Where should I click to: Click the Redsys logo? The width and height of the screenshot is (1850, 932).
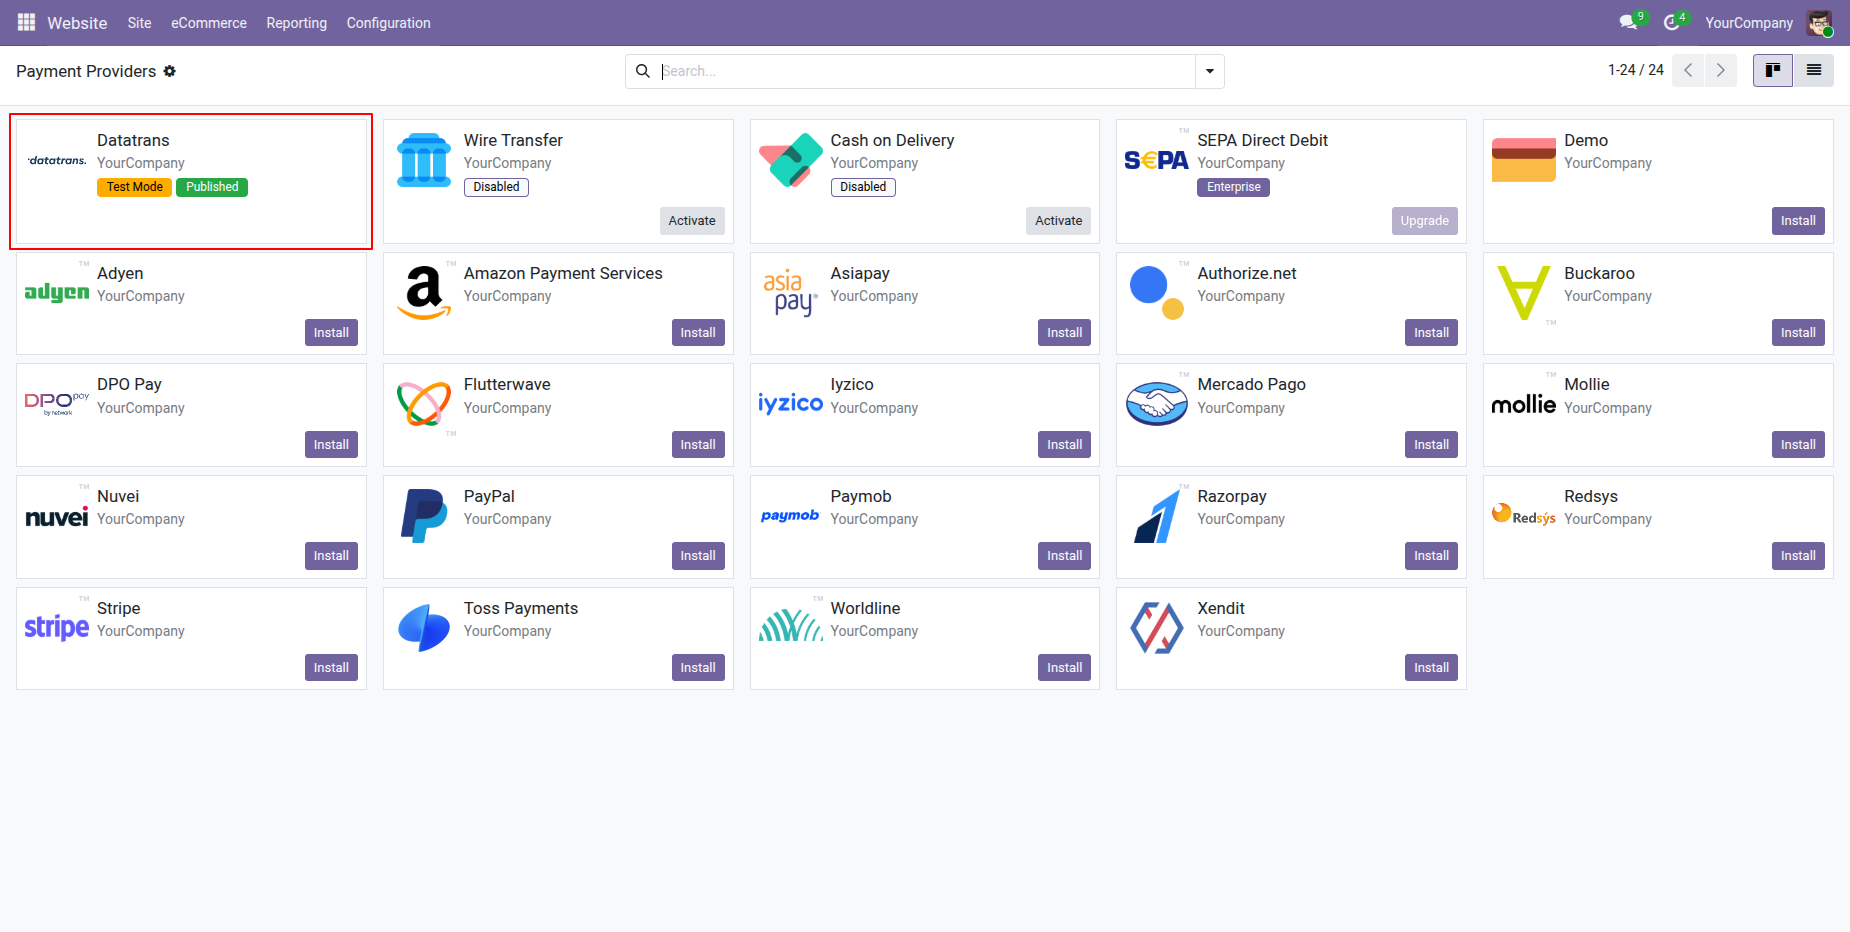click(x=1523, y=514)
